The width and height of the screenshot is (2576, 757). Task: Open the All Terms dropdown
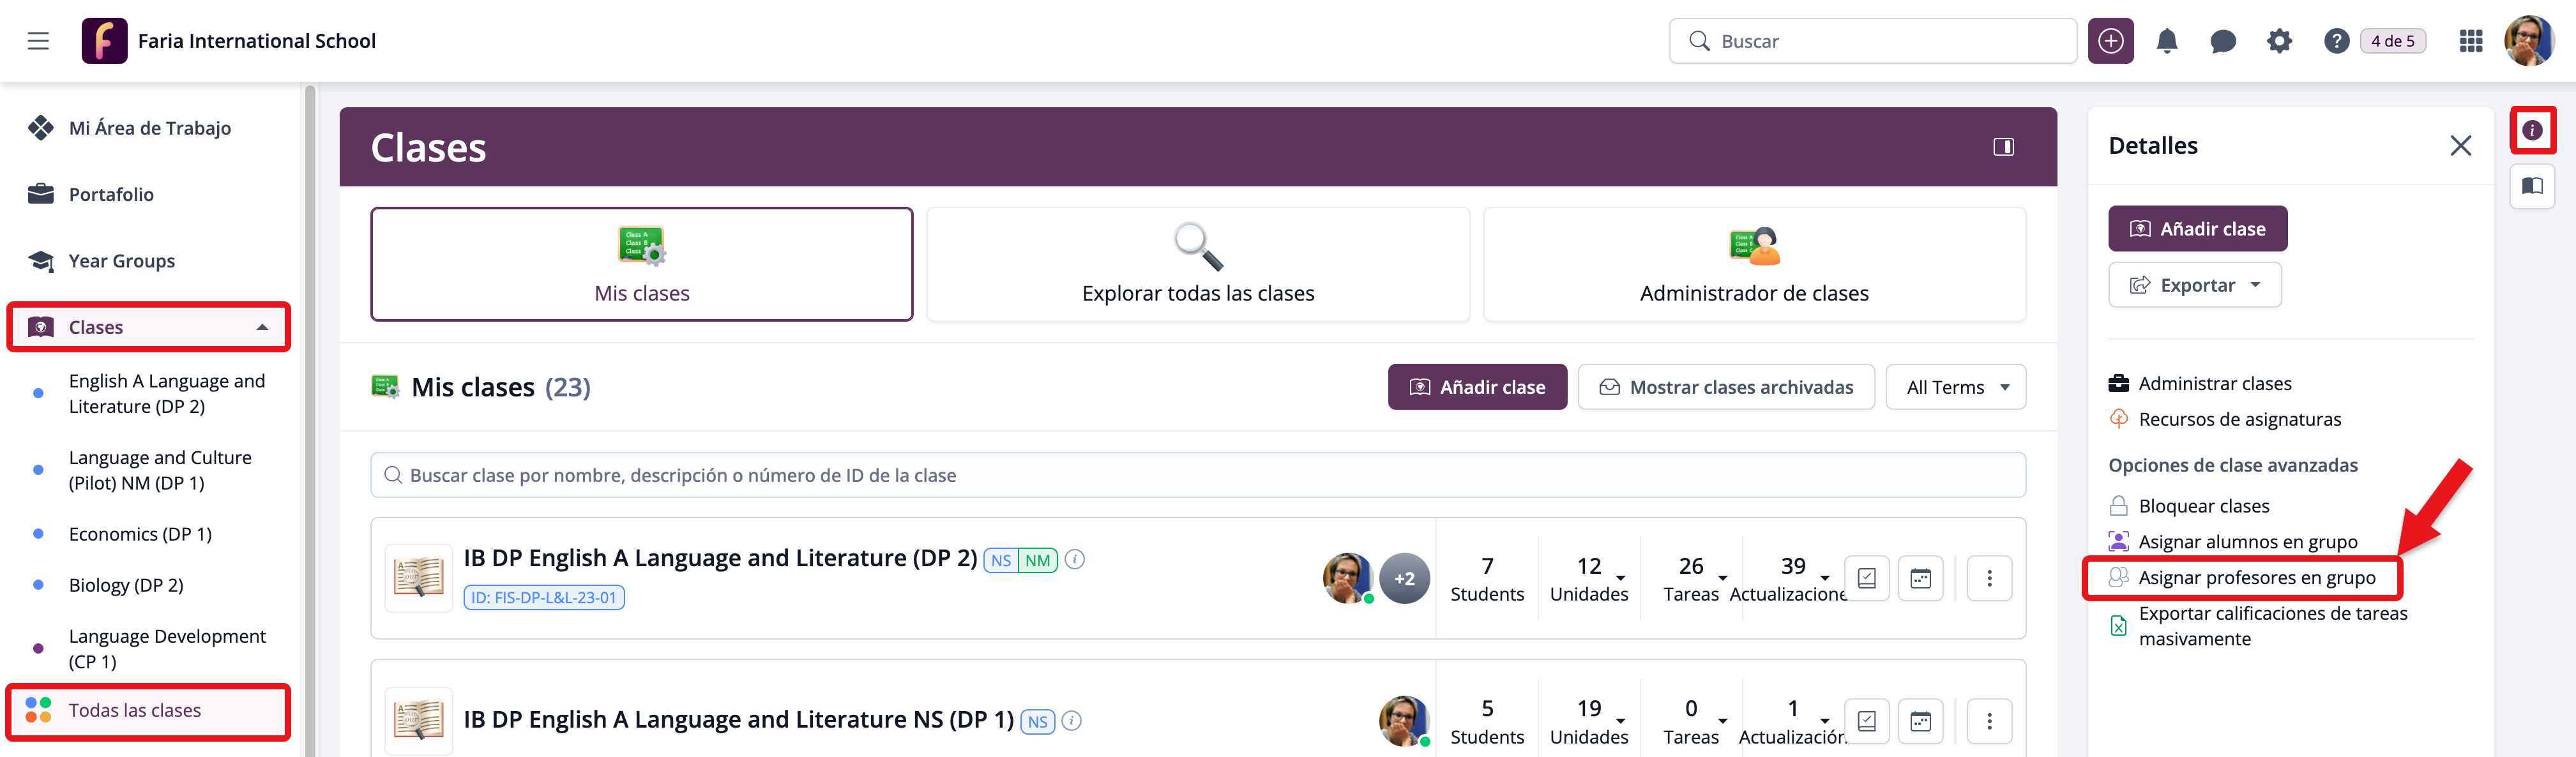click(x=1955, y=387)
